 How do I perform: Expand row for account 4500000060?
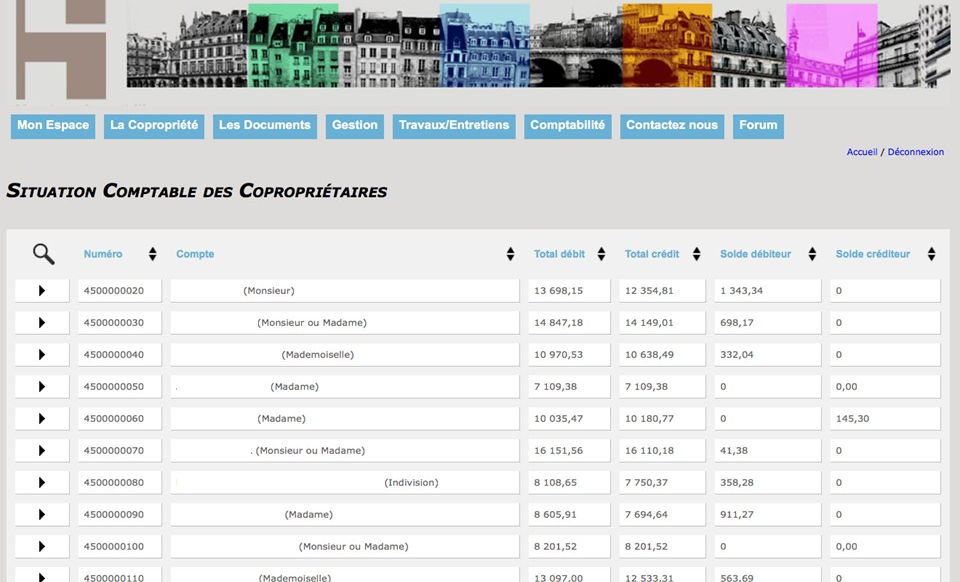point(42,419)
